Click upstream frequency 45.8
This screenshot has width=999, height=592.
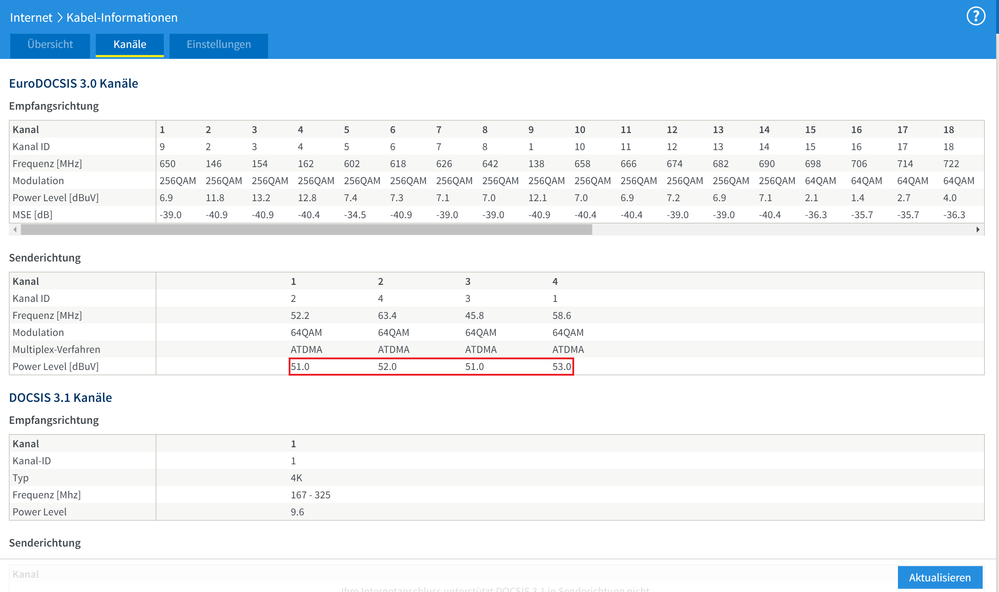click(x=475, y=315)
